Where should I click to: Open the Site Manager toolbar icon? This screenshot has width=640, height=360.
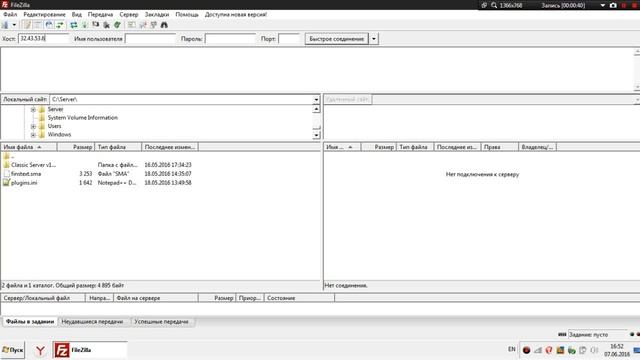(5, 25)
